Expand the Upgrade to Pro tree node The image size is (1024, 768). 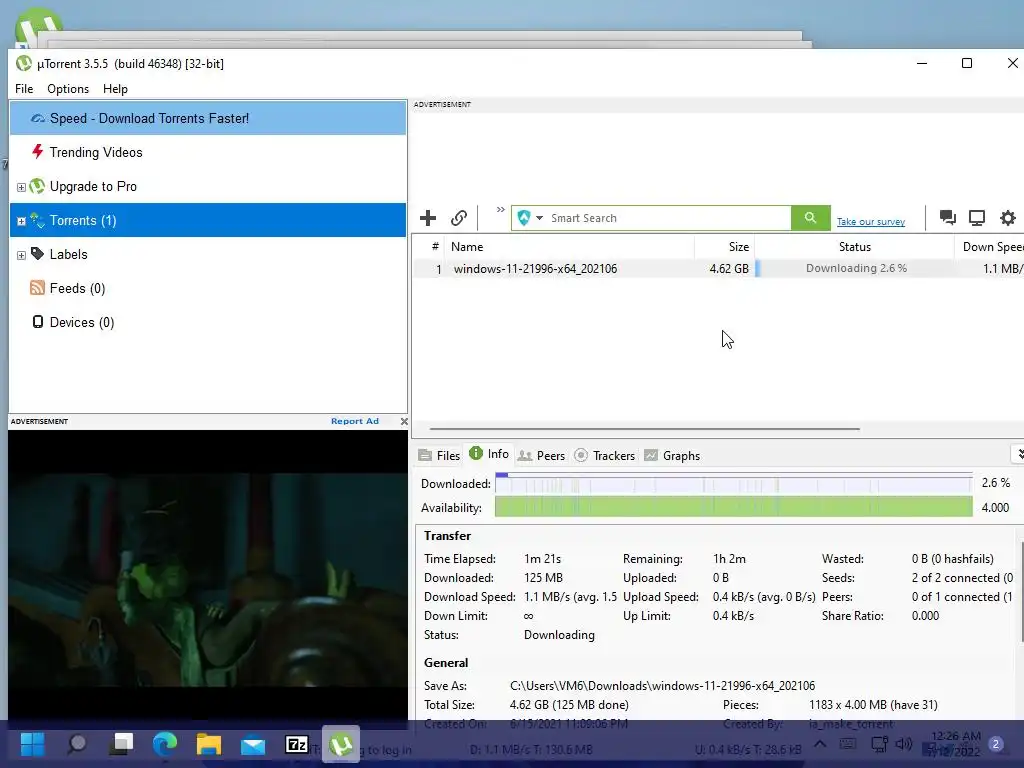click(x=21, y=187)
